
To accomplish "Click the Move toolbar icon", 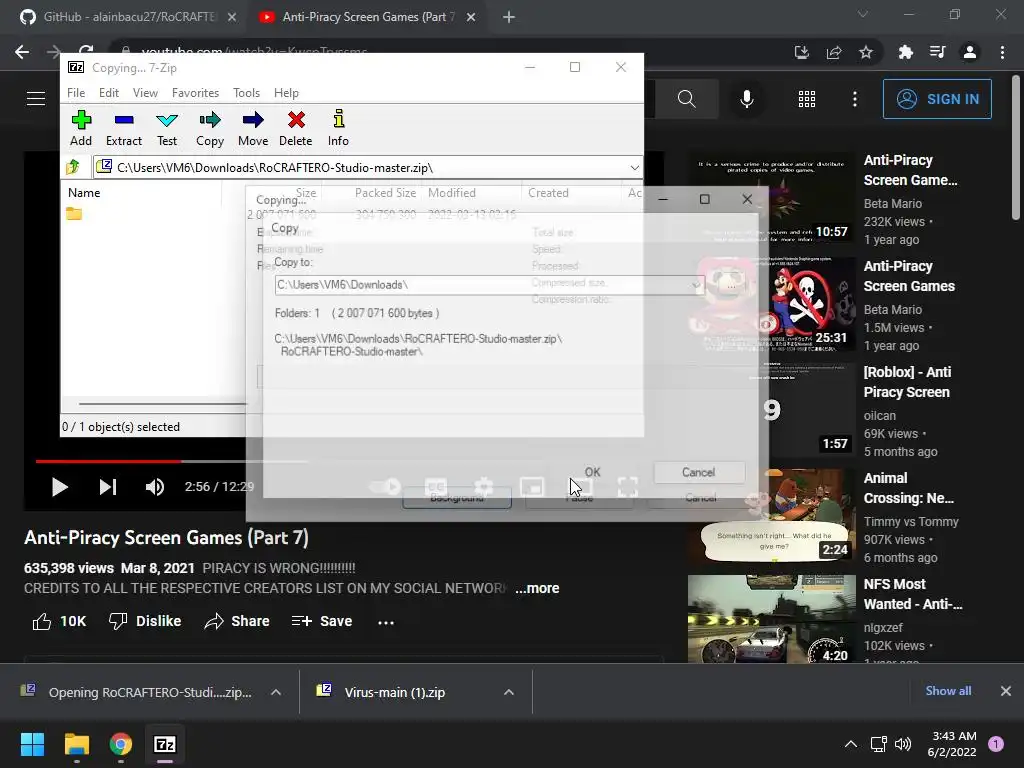I will tap(253, 128).
